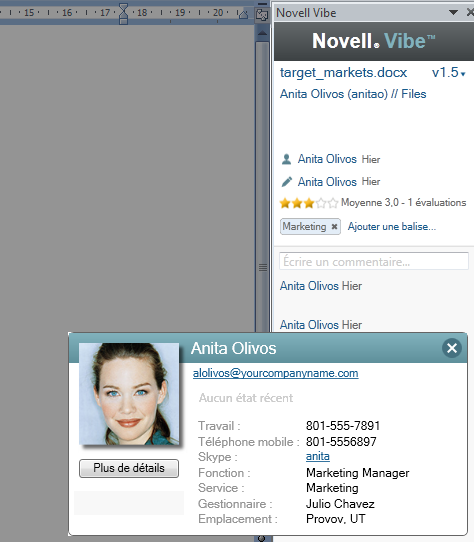Remove the Marketing tag with its x
Viewport: 474px width, 542px height.
click(x=334, y=227)
